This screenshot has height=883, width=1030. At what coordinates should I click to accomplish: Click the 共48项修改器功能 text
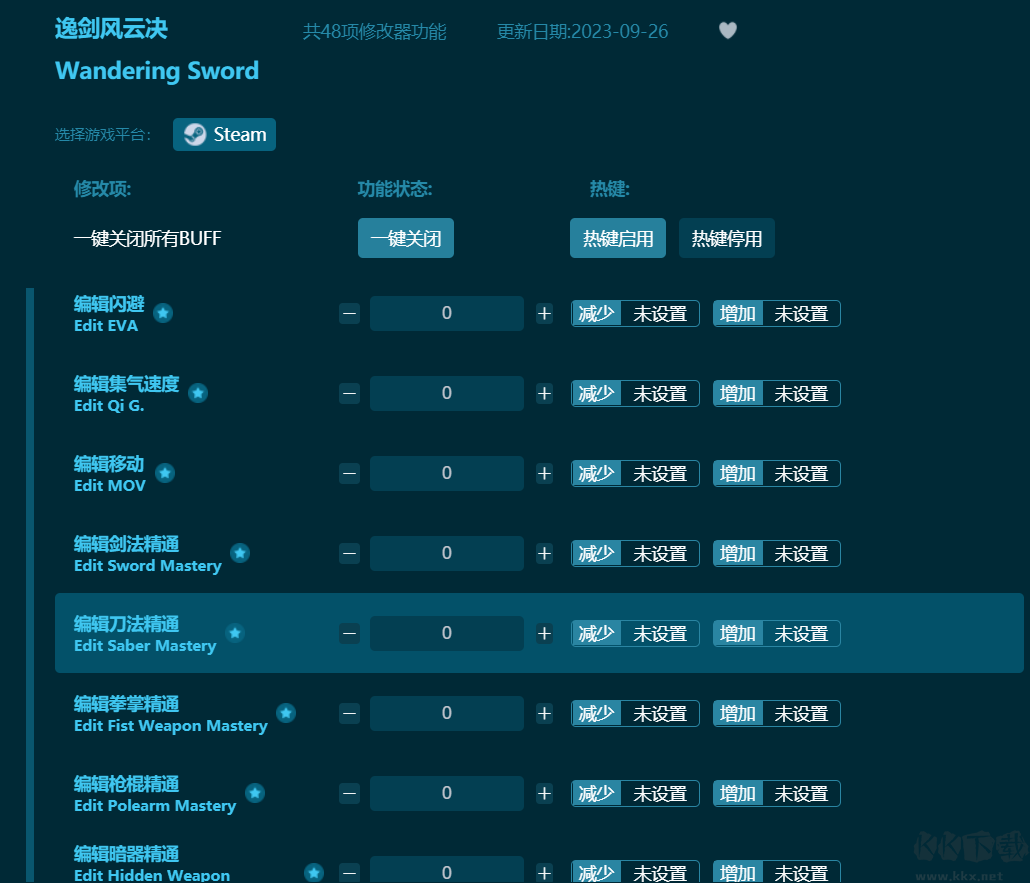pyautogui.click(x=374, y=32)
